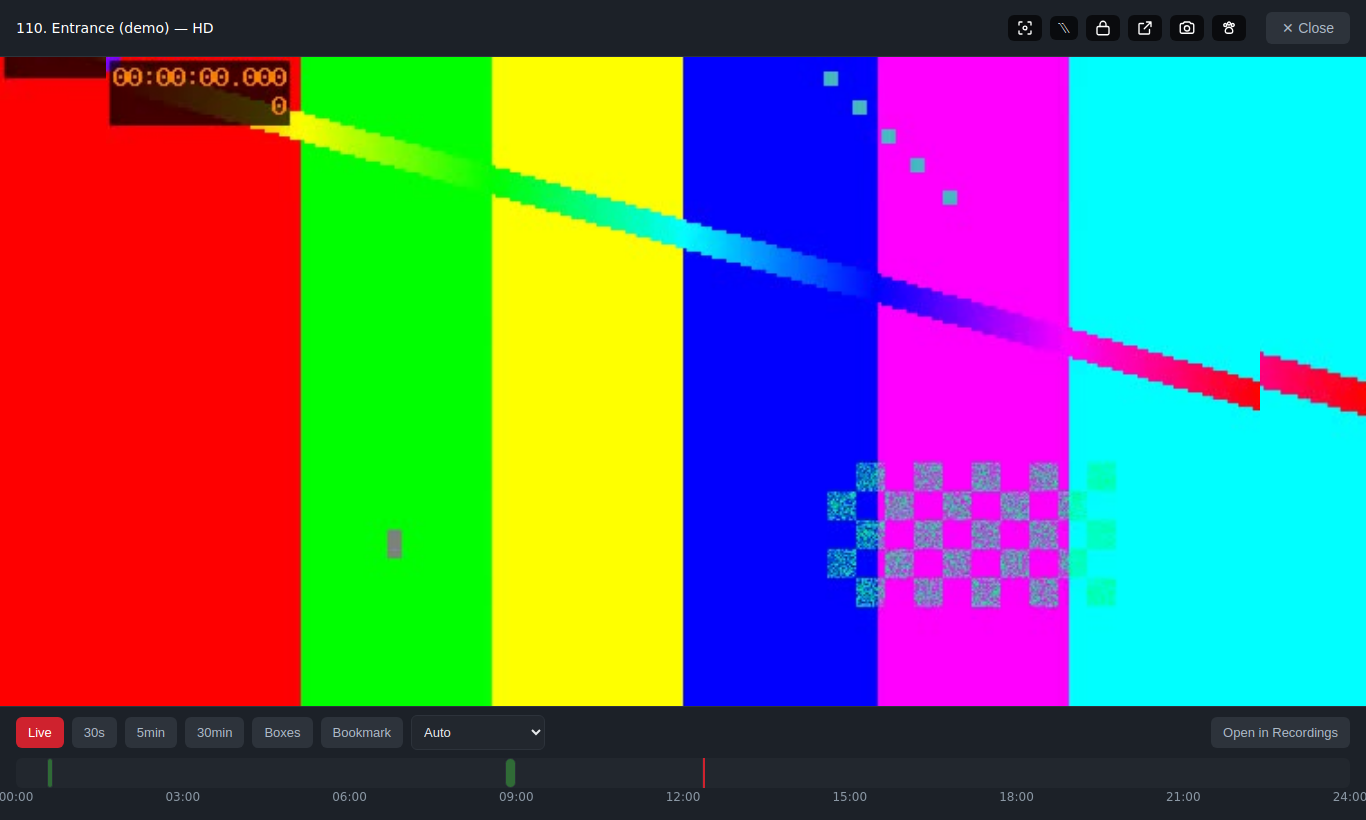Open stream in new window icon
Screen dimensions: 1366x820
click(1145, 28)
